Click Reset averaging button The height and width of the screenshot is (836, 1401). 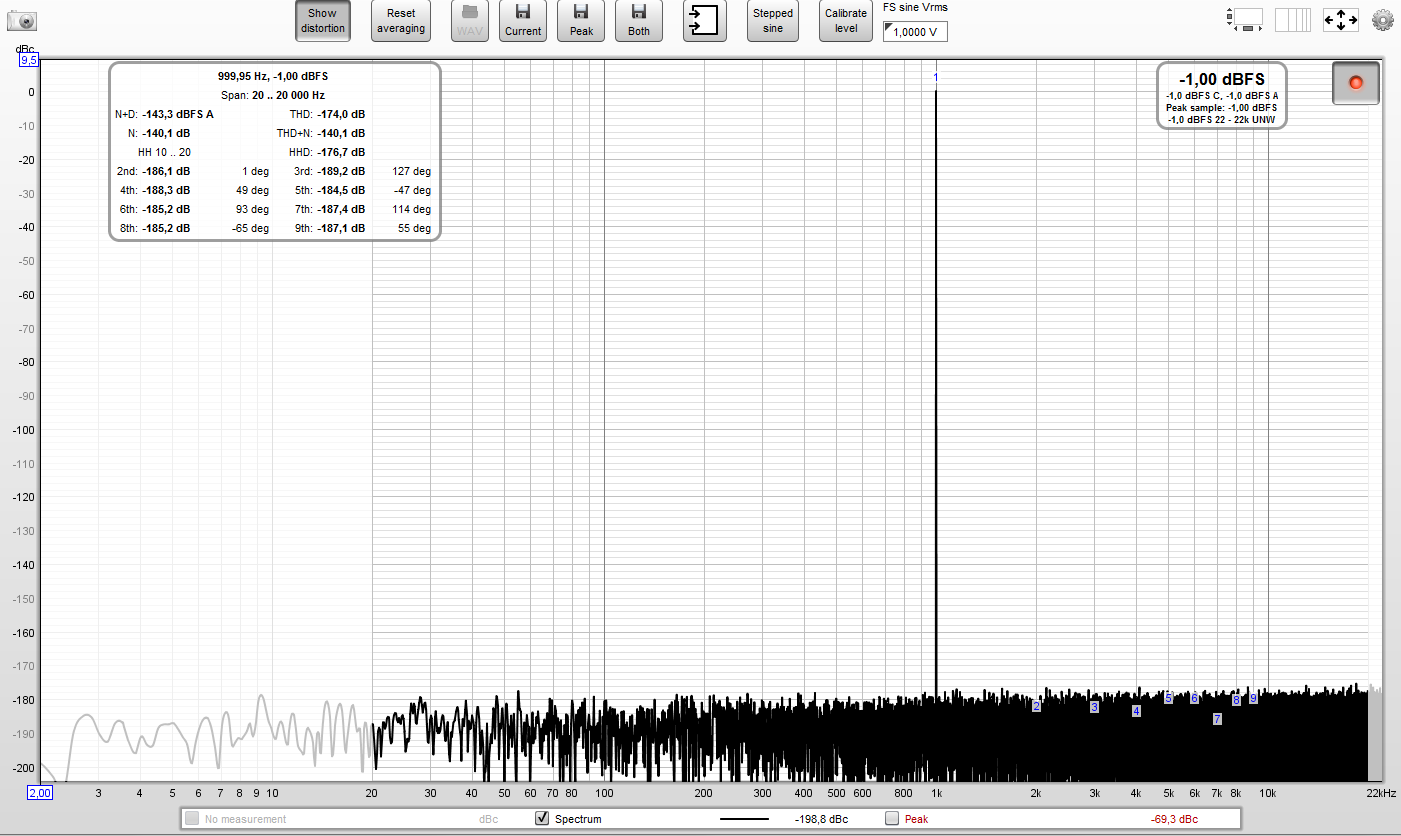[401, 21]
